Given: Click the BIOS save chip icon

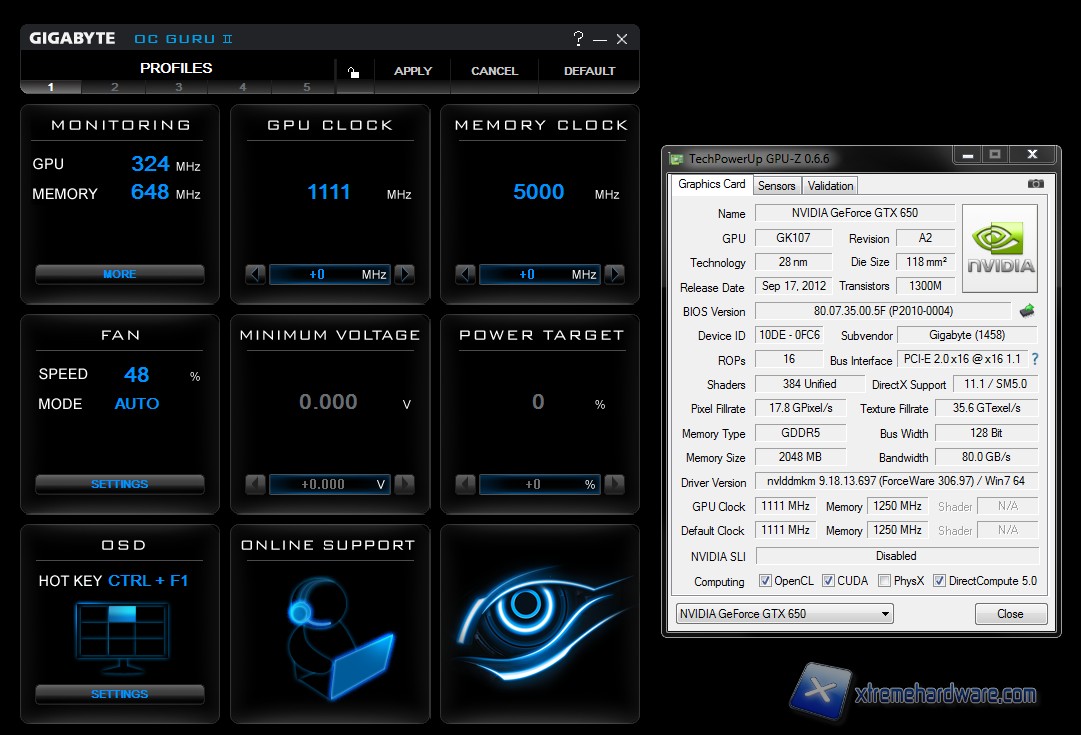Looking at the screenshot, I should point(1027,311).
